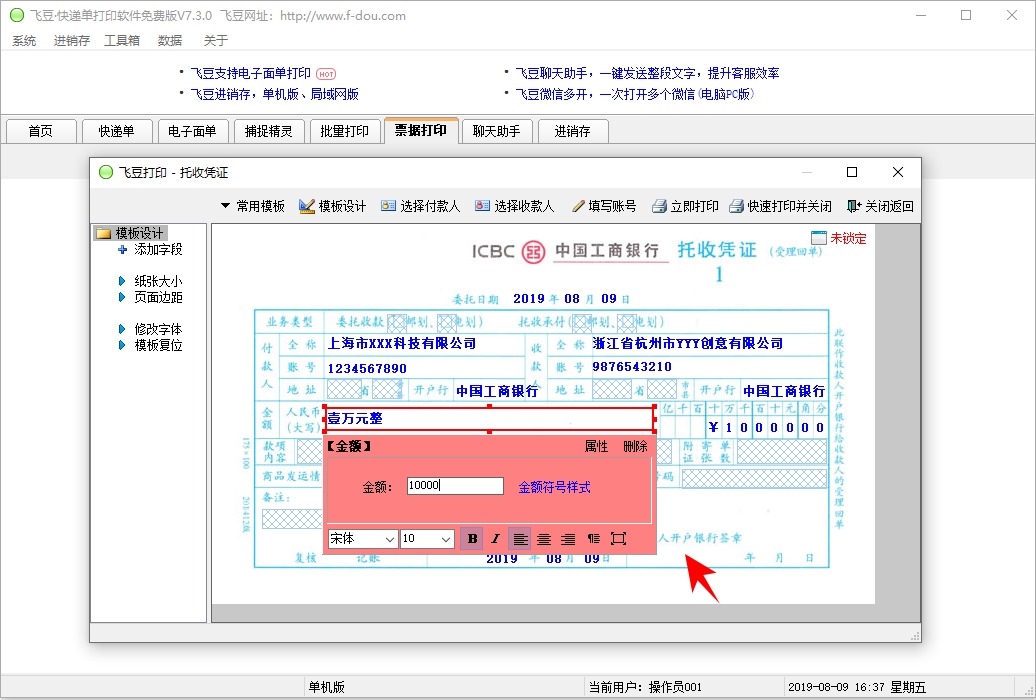Click the 金额 input field
The height and width of the screenshot is (700, 1036).
455,486
